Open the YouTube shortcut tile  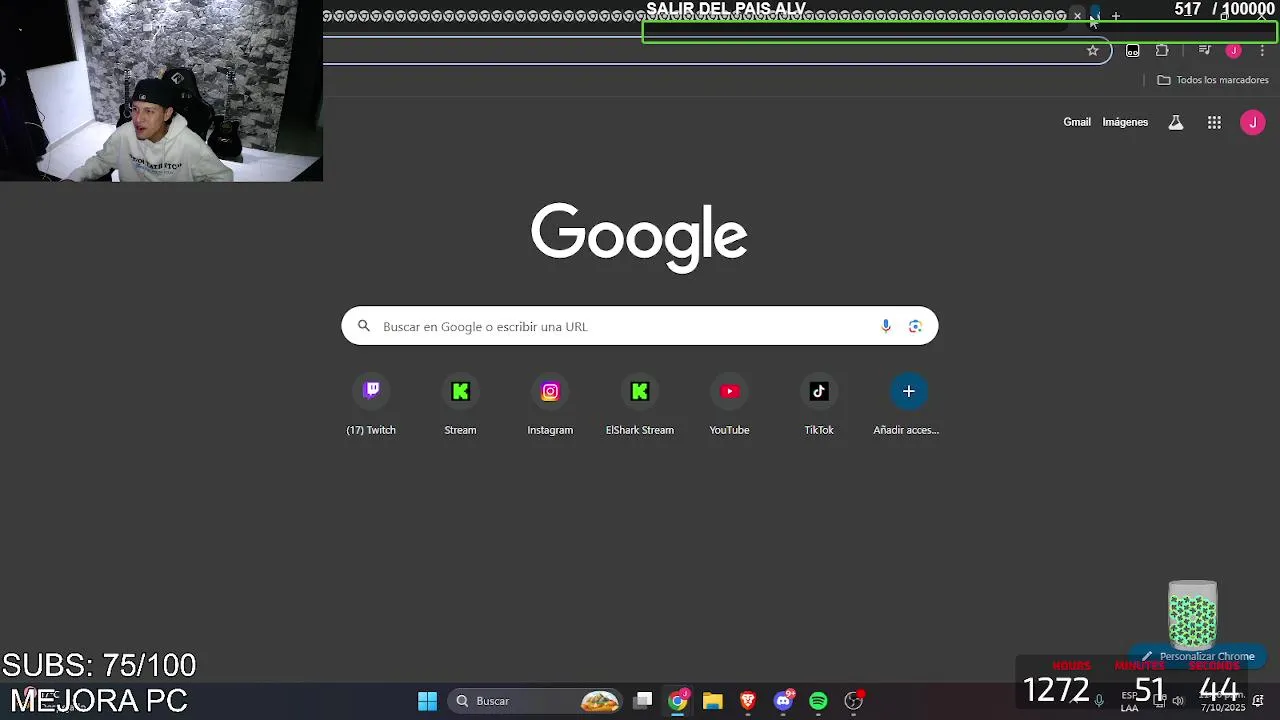[x=729, y=404]
